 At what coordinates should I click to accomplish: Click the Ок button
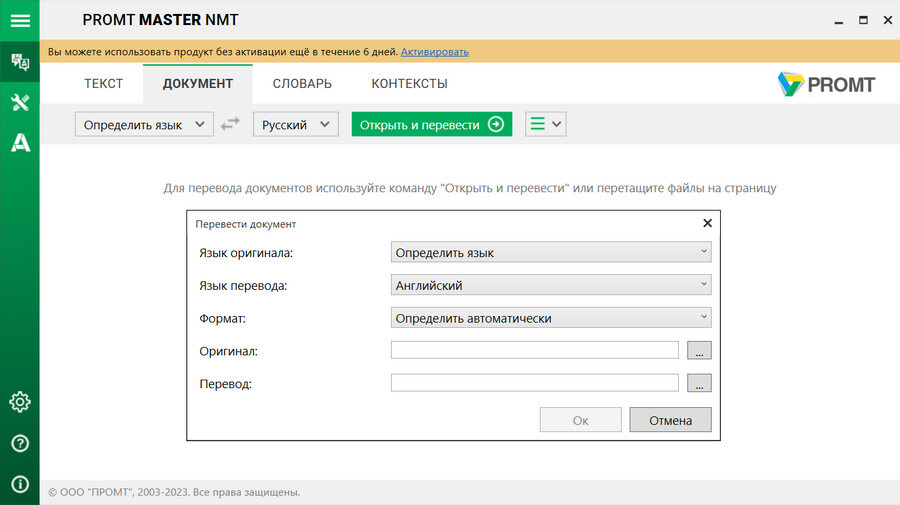(x=580, y=419)
